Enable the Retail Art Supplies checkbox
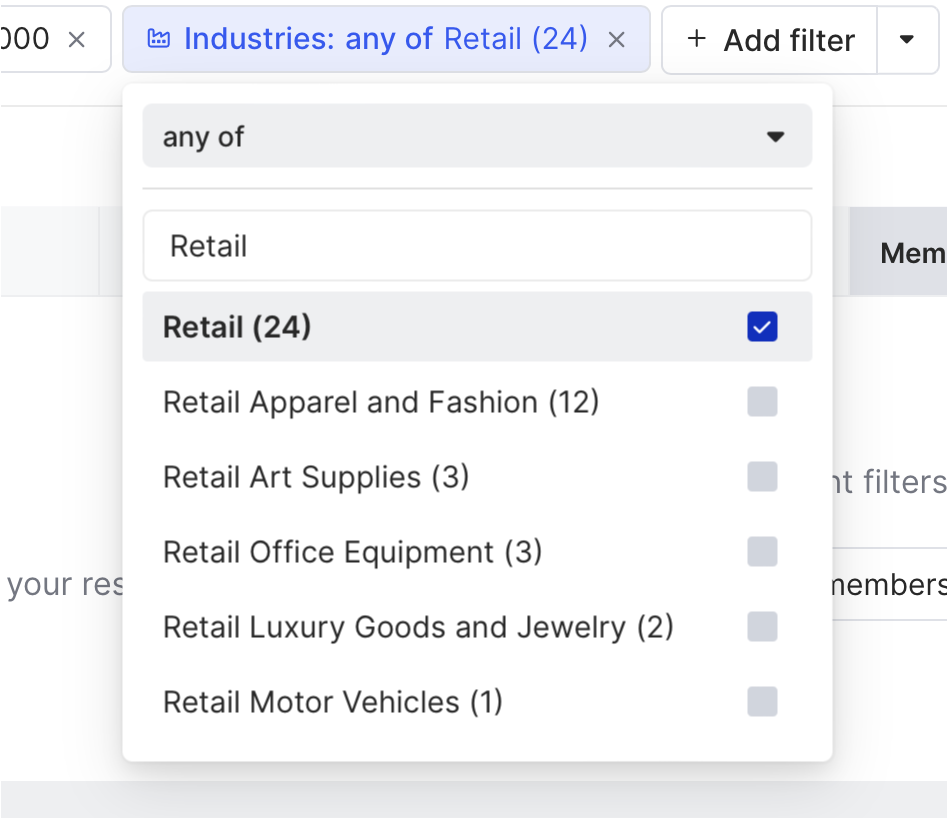Image resolution: width=947 pixels, height=818 pixels. [762, 477]
